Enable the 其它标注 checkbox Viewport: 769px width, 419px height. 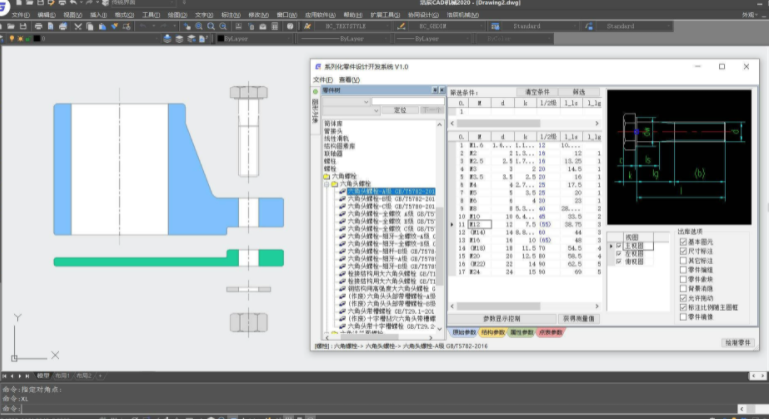(682, 260)
